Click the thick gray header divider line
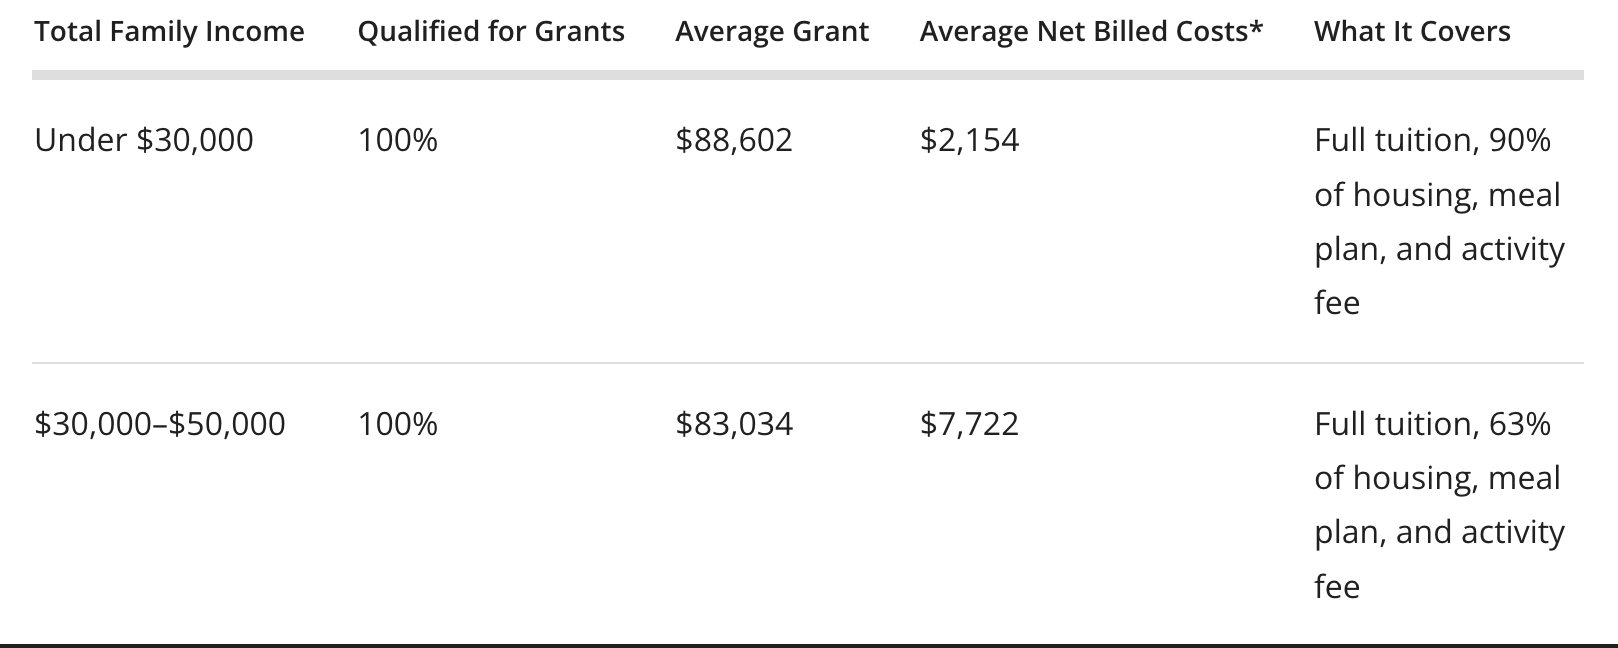 click(x=808, y=75)
